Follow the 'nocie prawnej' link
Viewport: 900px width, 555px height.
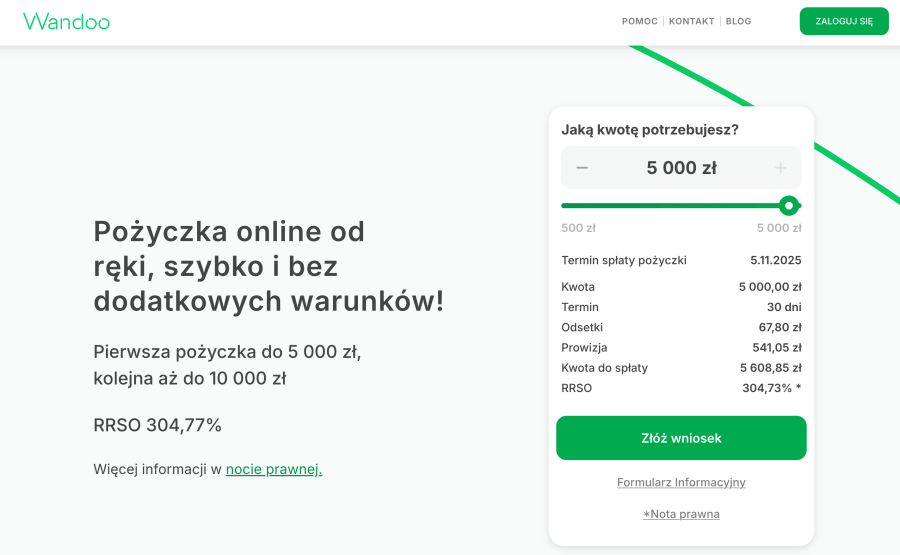[274, 469]
